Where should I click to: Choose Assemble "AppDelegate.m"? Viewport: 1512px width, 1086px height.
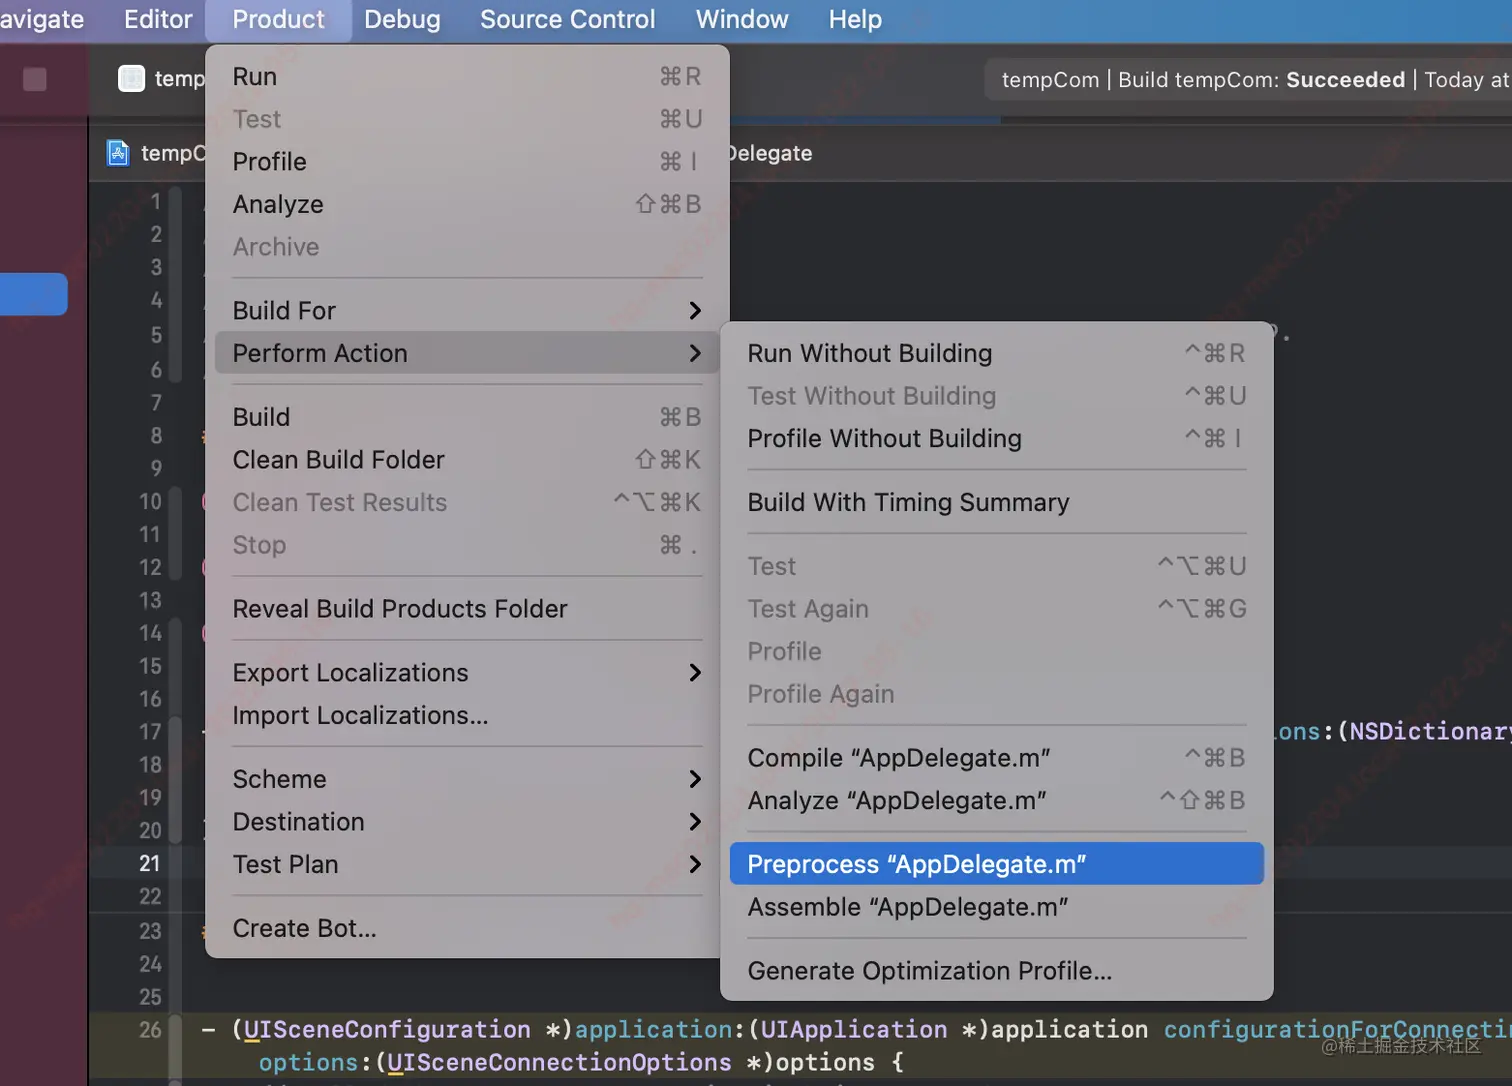(x=907, y=907)
